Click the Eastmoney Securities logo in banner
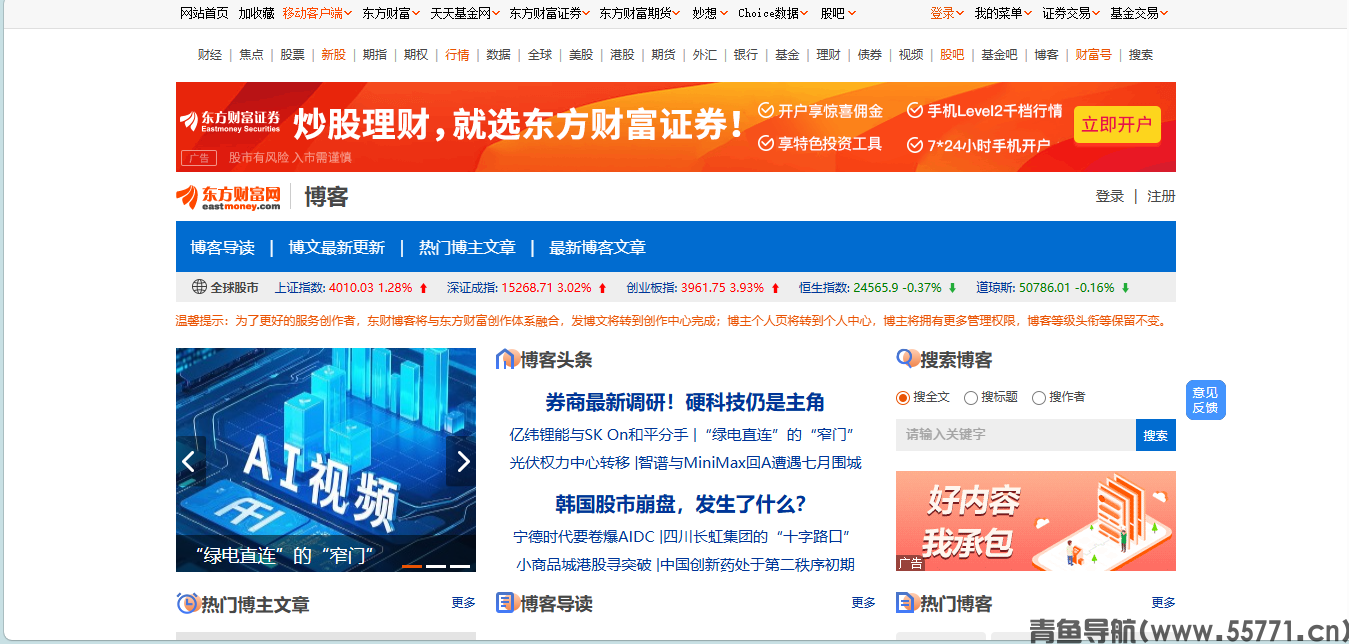1349x644 pixels. pos(230,121)
